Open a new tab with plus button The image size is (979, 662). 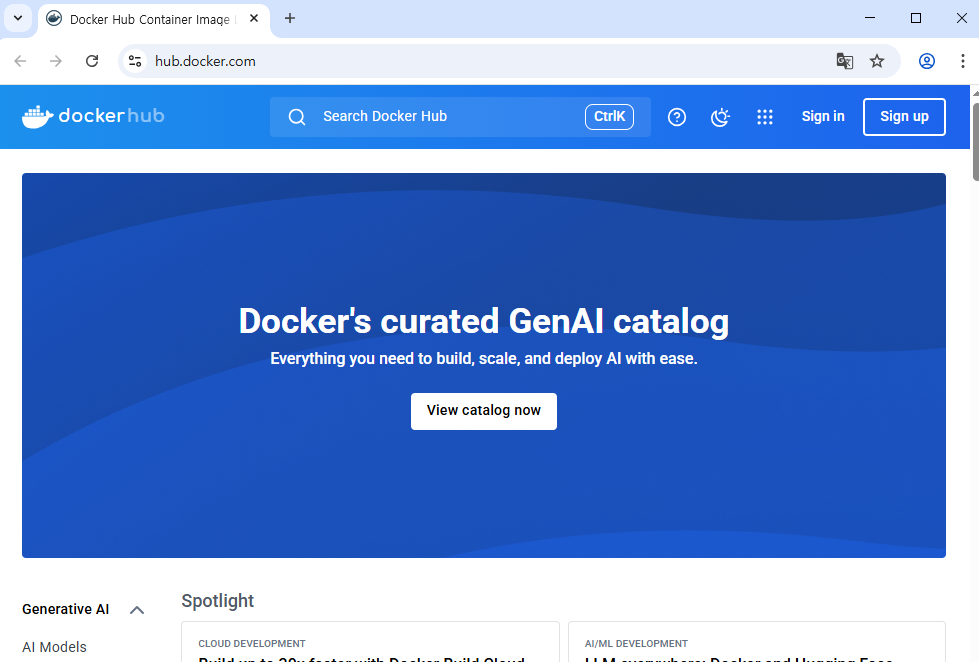pyautogui.click(x=290, y=19)
